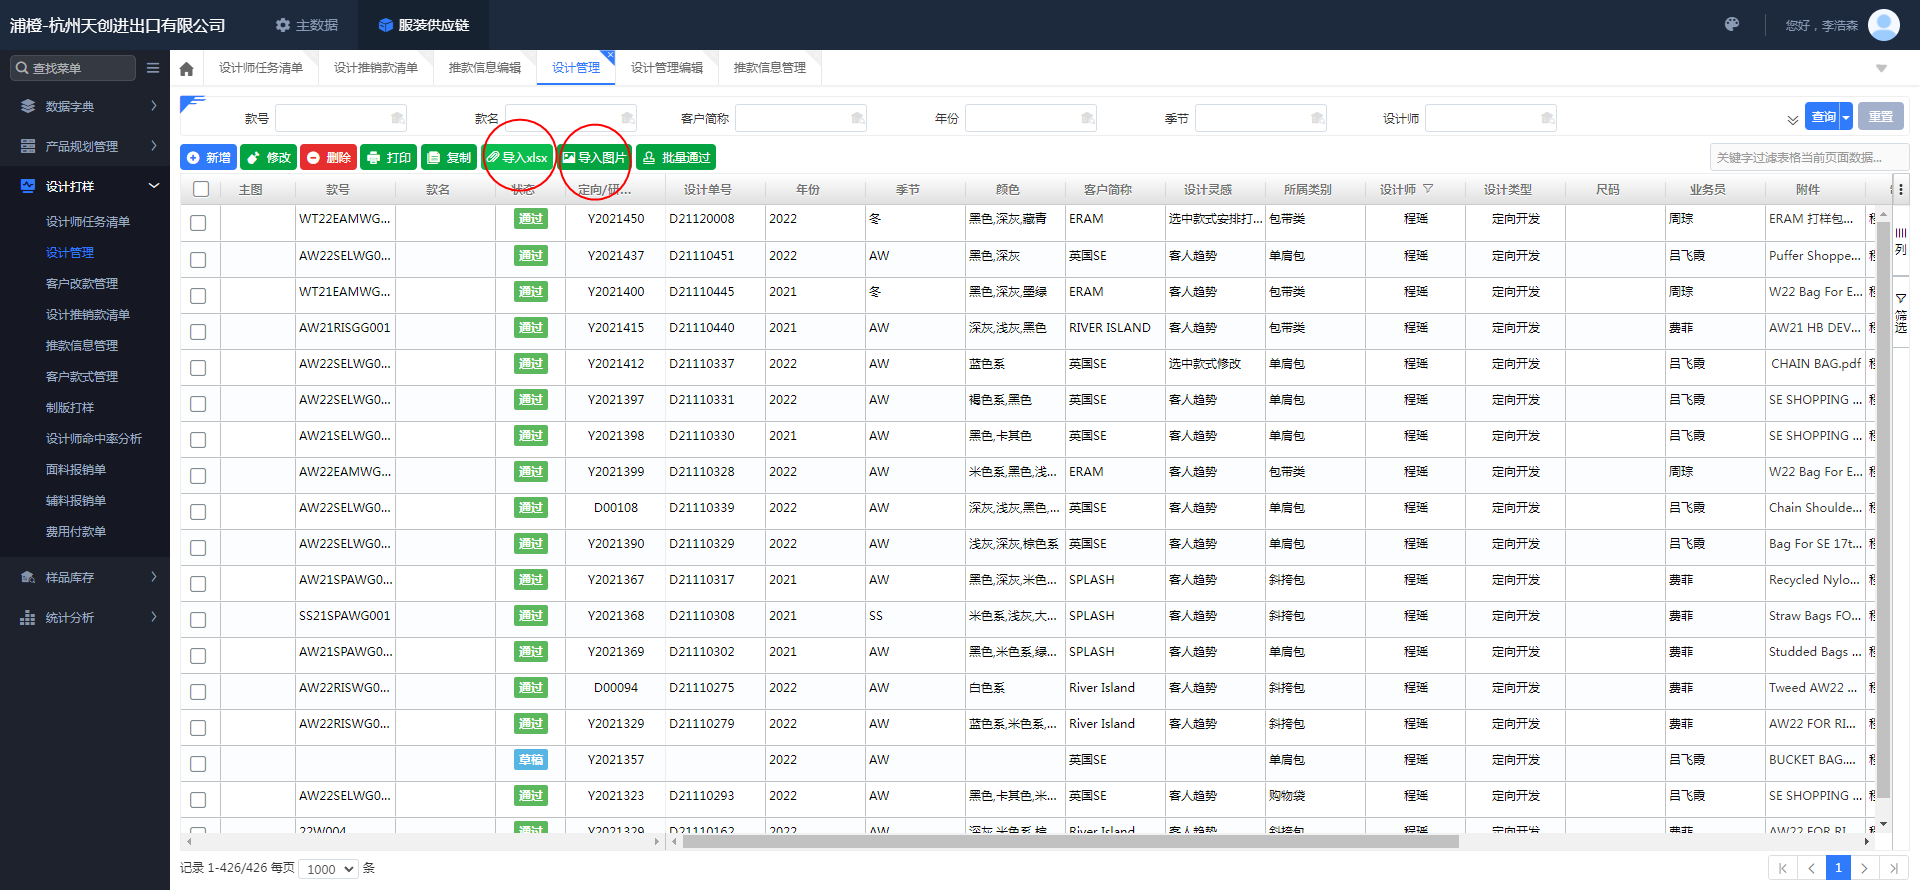Click the flag icon above search form

tap(192, 104)
